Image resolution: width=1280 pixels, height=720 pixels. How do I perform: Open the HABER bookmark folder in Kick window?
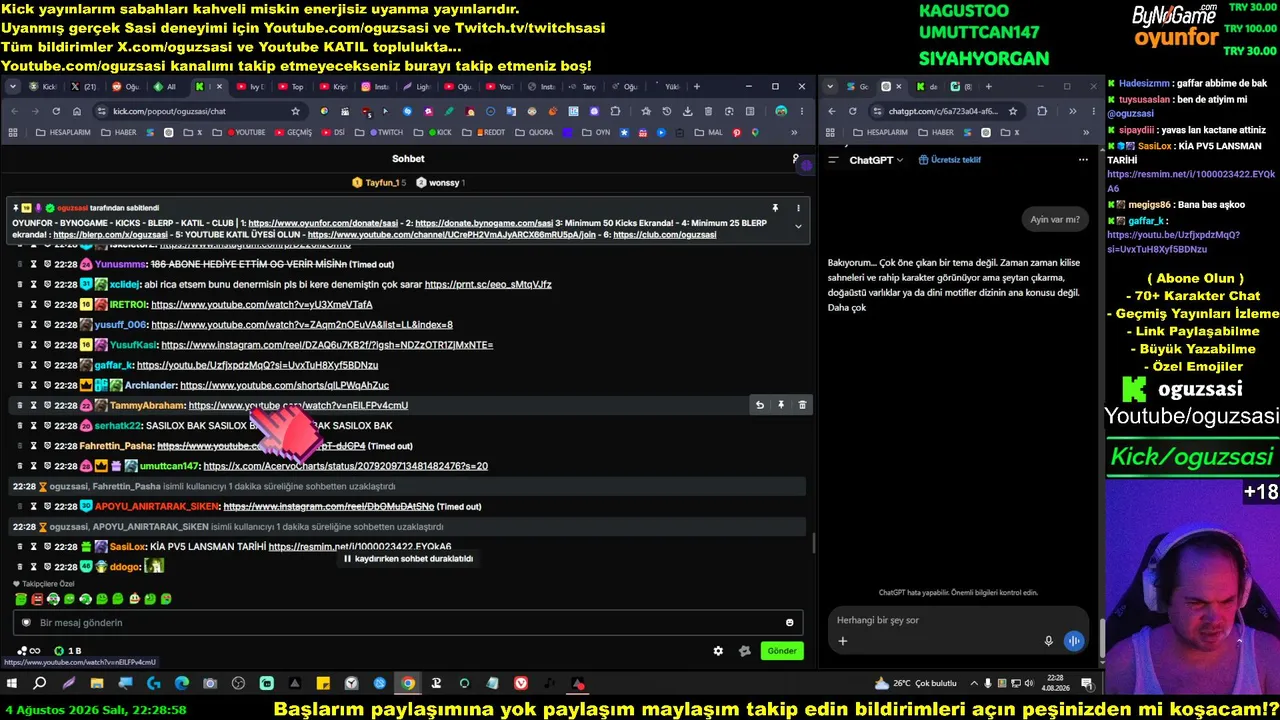(x=118, y=132)
